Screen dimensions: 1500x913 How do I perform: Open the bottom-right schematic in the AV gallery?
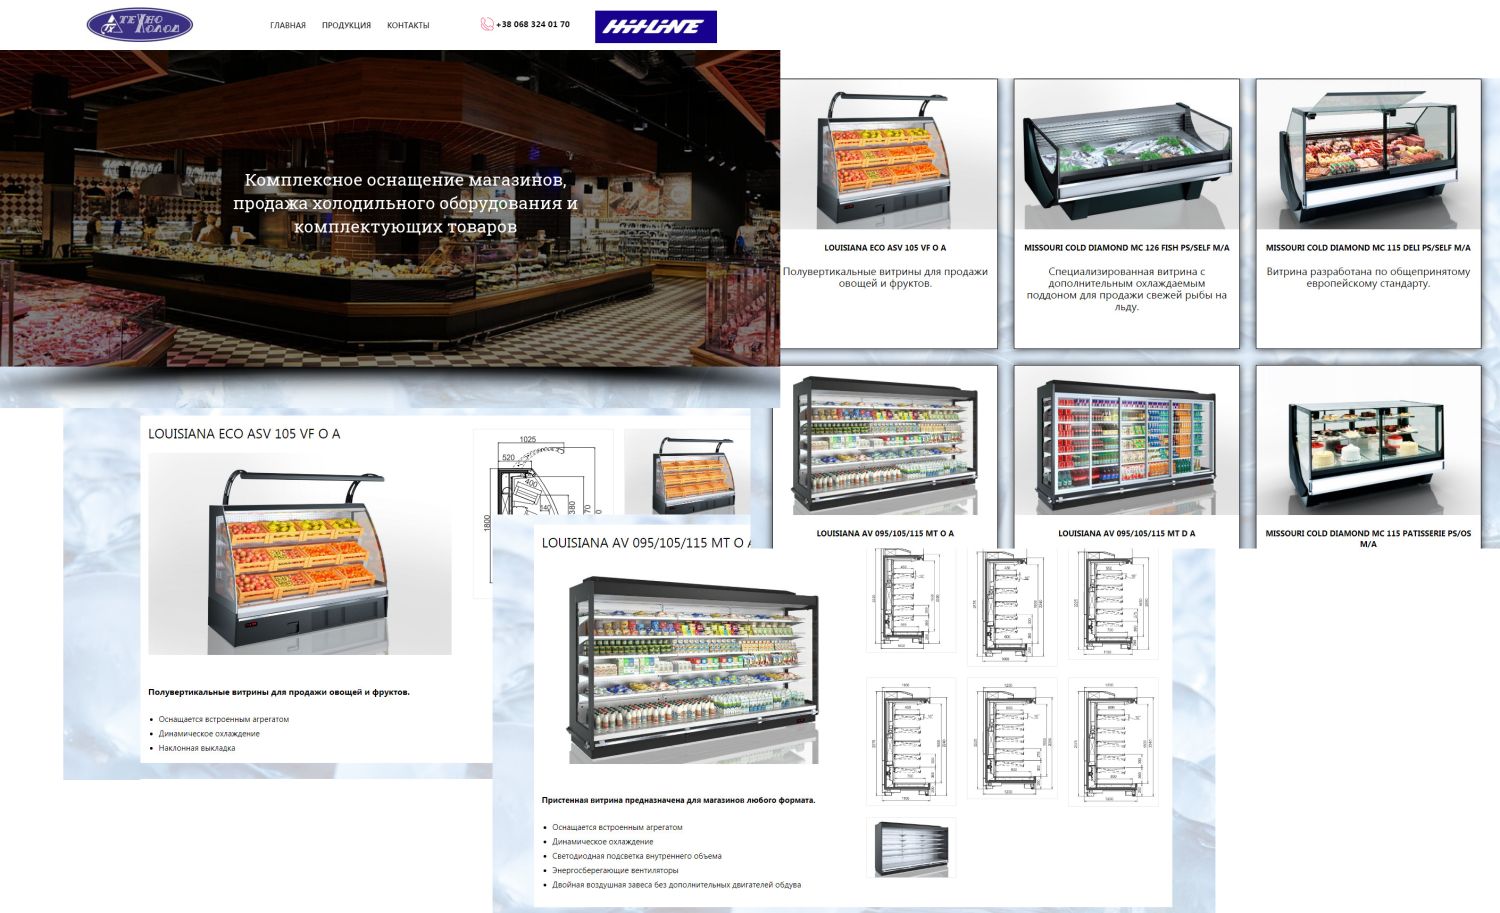click(1112, 742)
